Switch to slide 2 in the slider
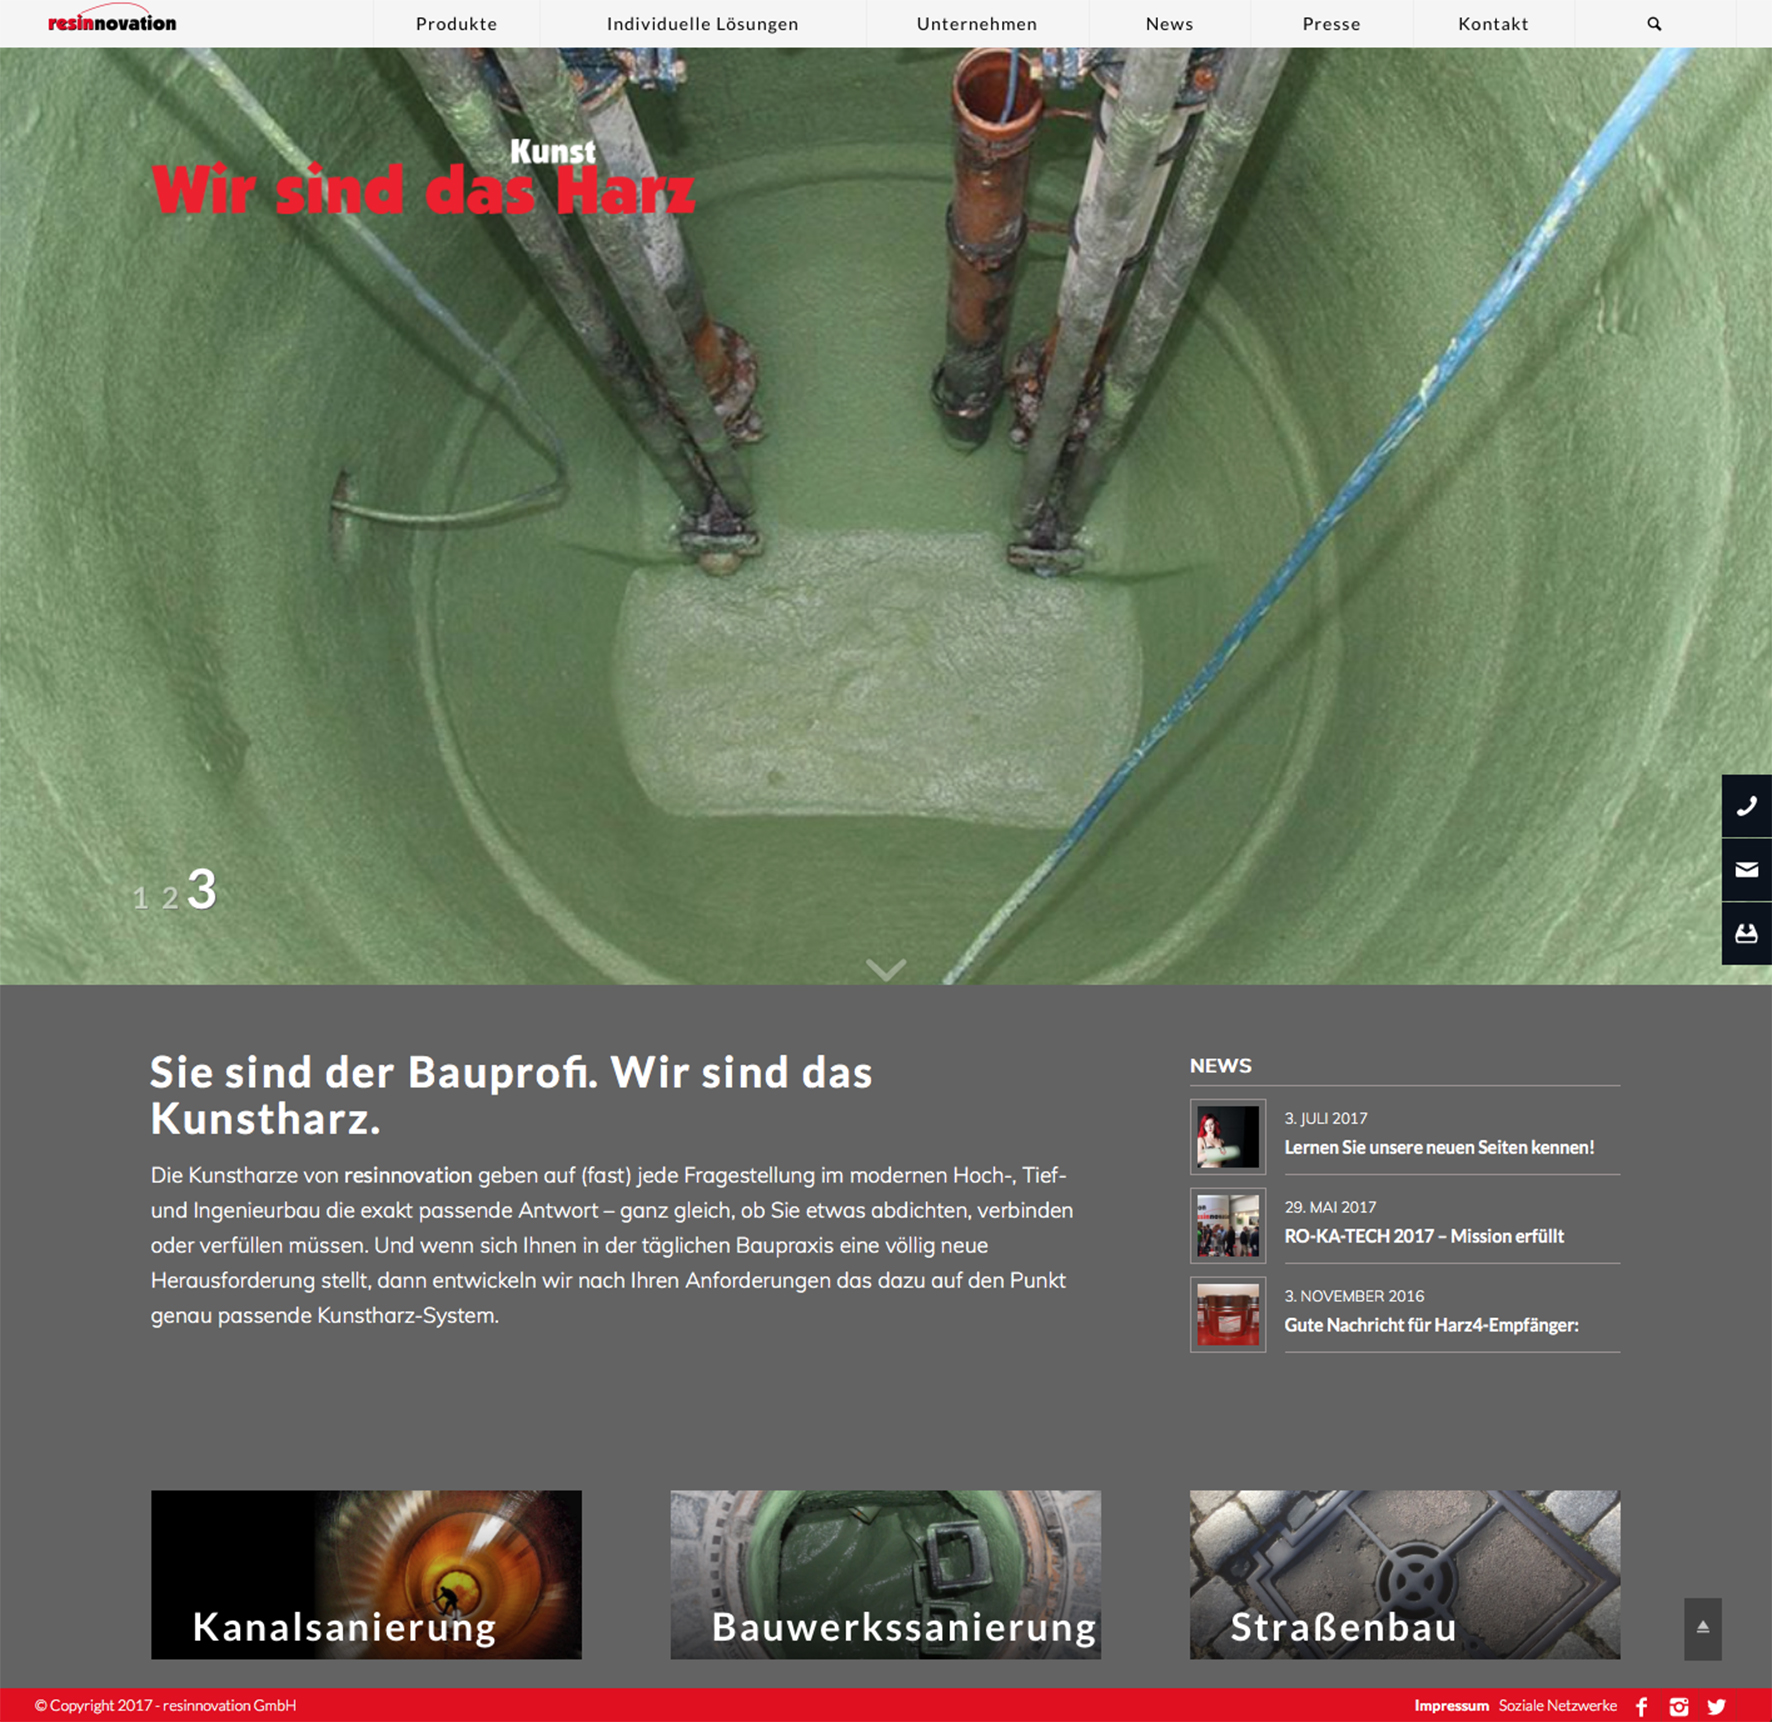Viewport: 1772px width, 1722px height. (170, 898)
